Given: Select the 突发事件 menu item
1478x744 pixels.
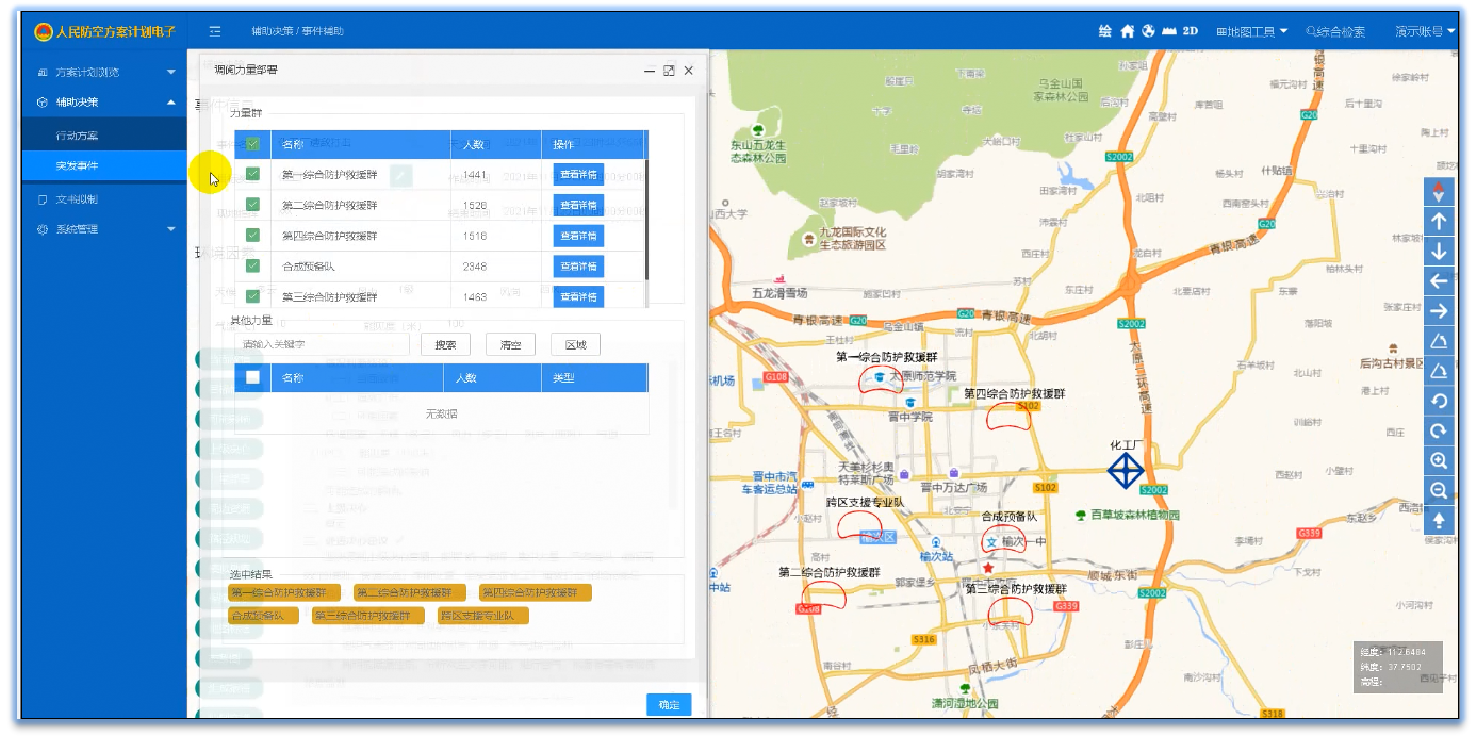Looking at the screenshot, I should pos(104,166).
